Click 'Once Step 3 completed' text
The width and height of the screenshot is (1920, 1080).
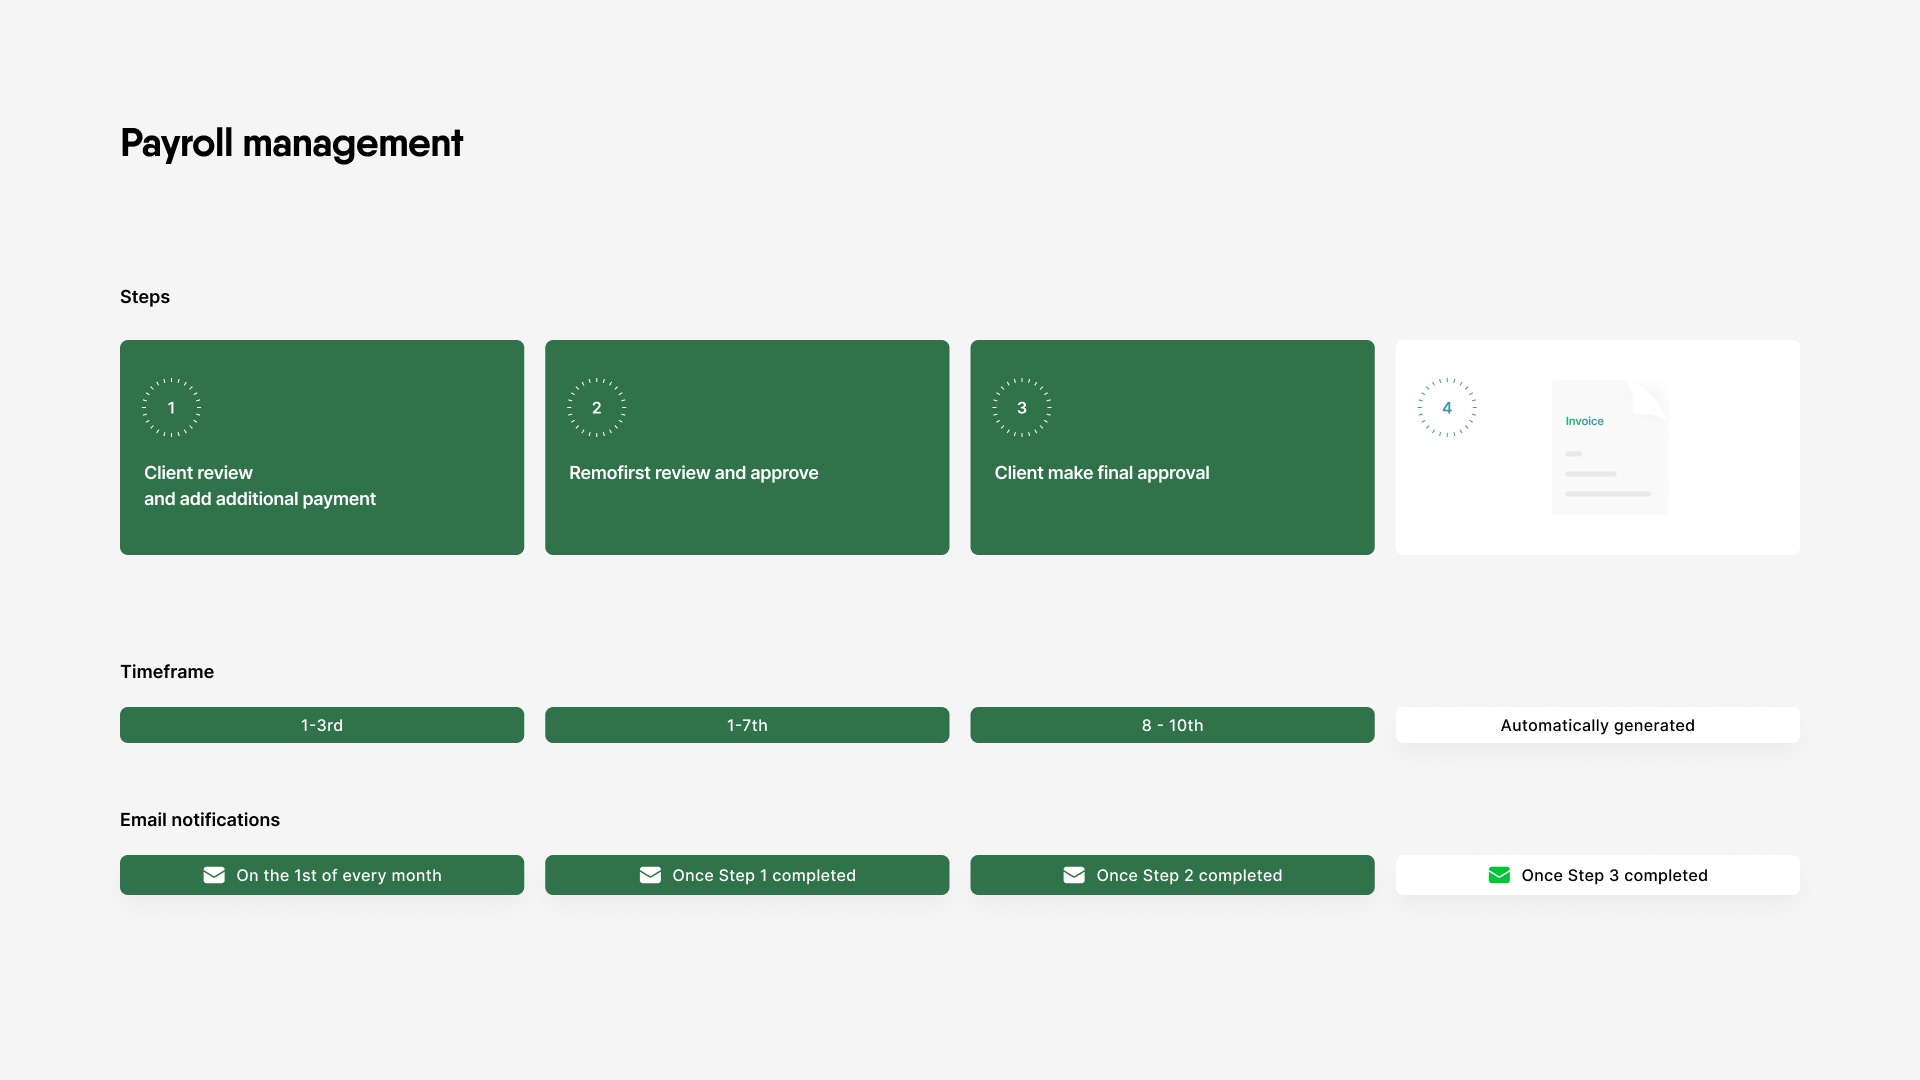coord(1614,875)
